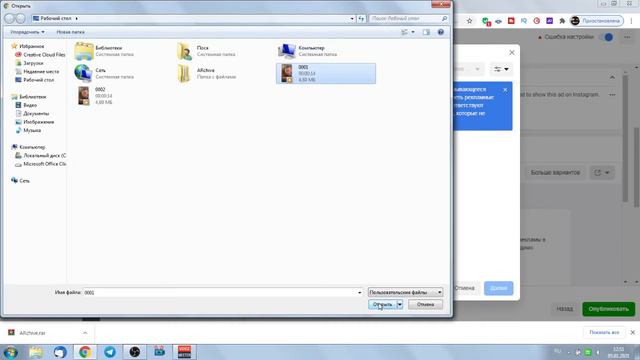
Task: Toggle the ad switch next to Ошибка настройки
Action: tap(607, 37)
